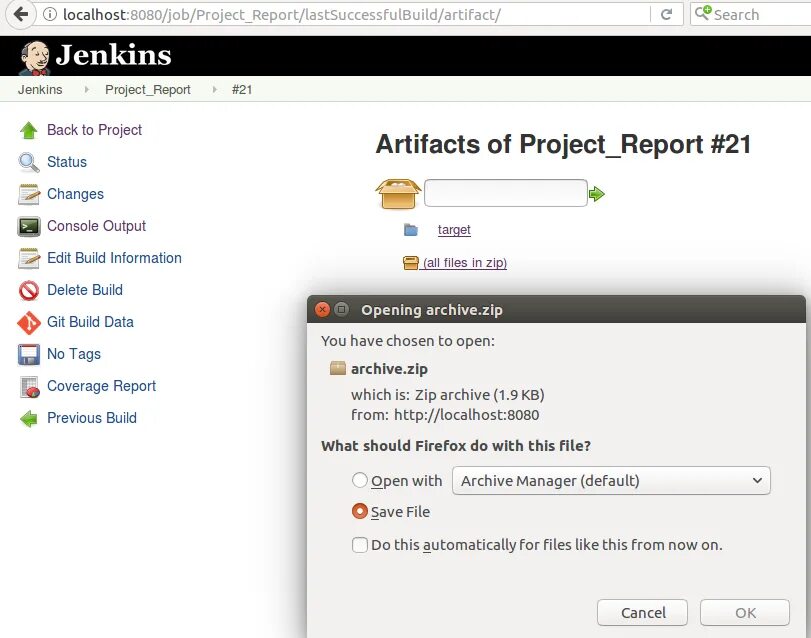This screenshot has height=638, width=811.
Task: Select the Open with radio button
Action: point(359,480)
